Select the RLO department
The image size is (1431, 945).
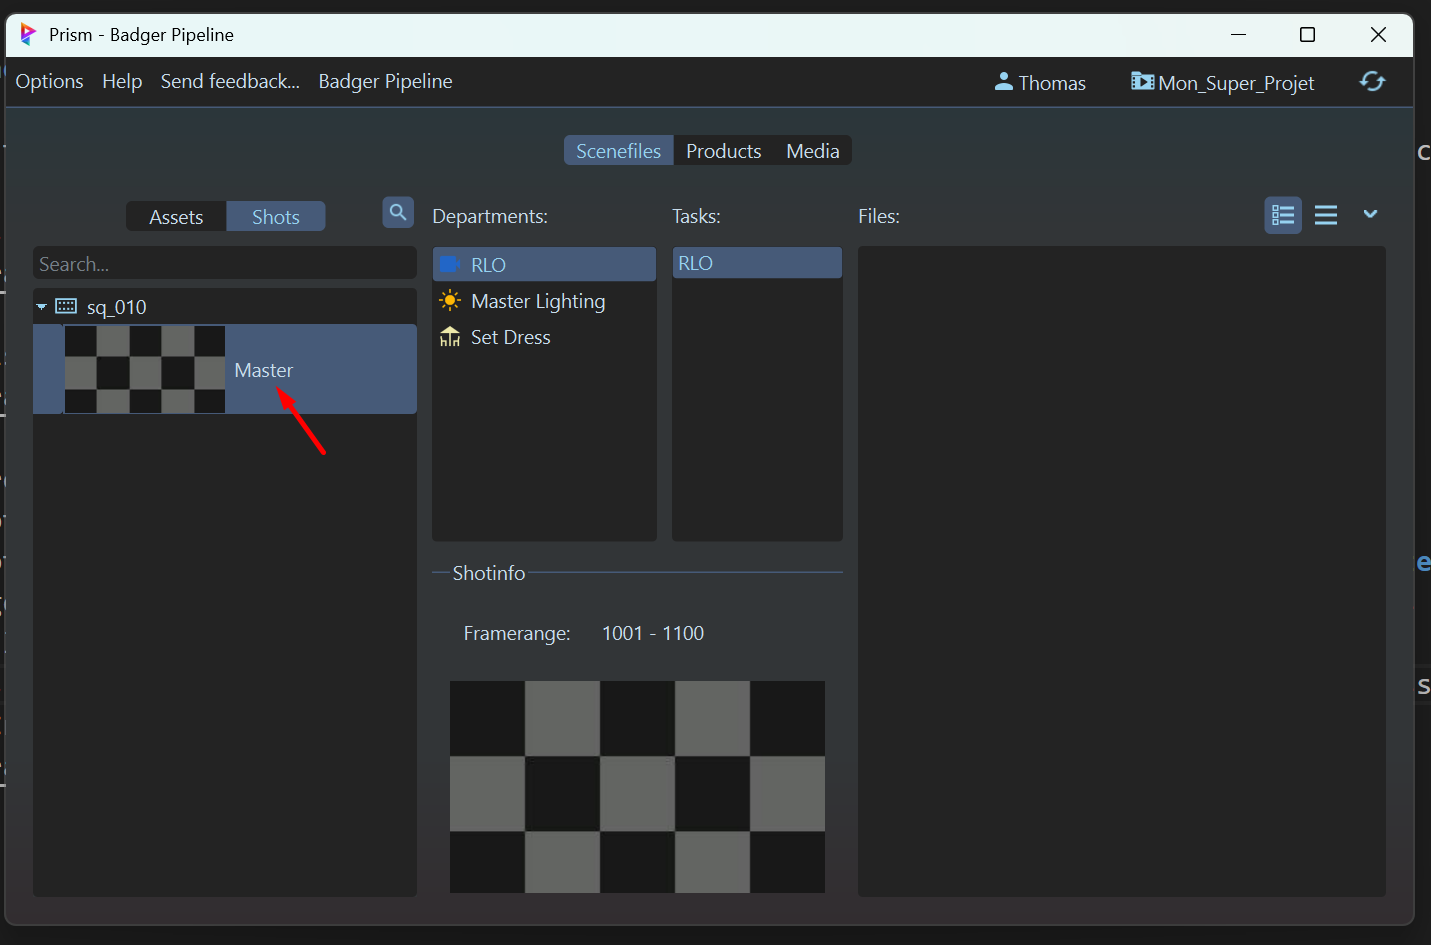(x=488, y=265)
